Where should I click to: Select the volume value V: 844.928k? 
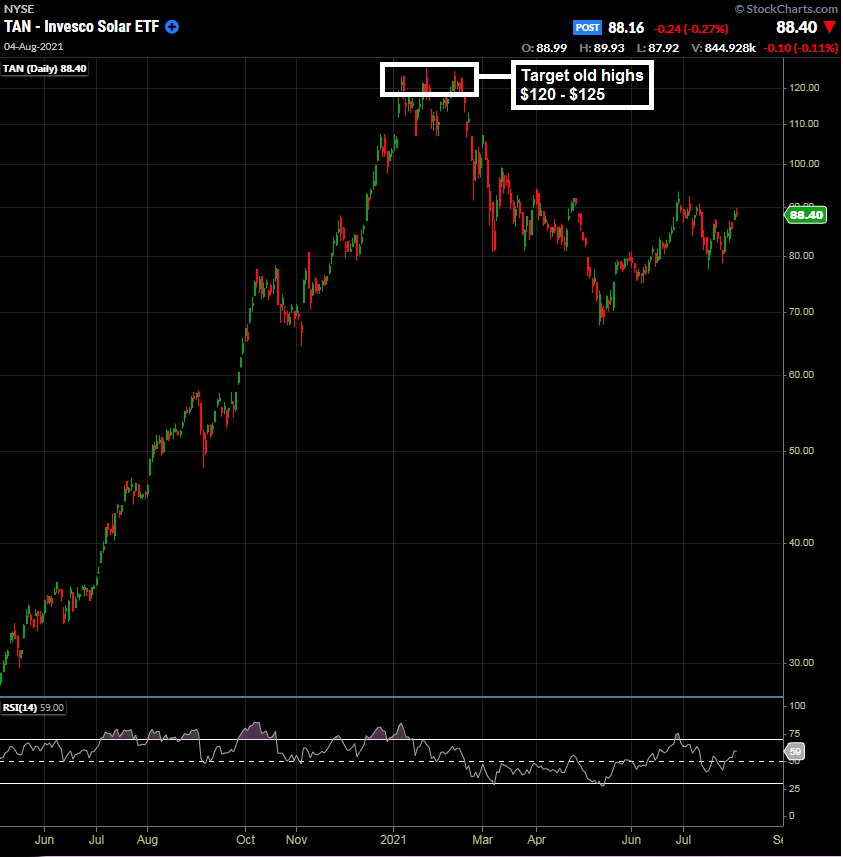(x=723, y=48)
